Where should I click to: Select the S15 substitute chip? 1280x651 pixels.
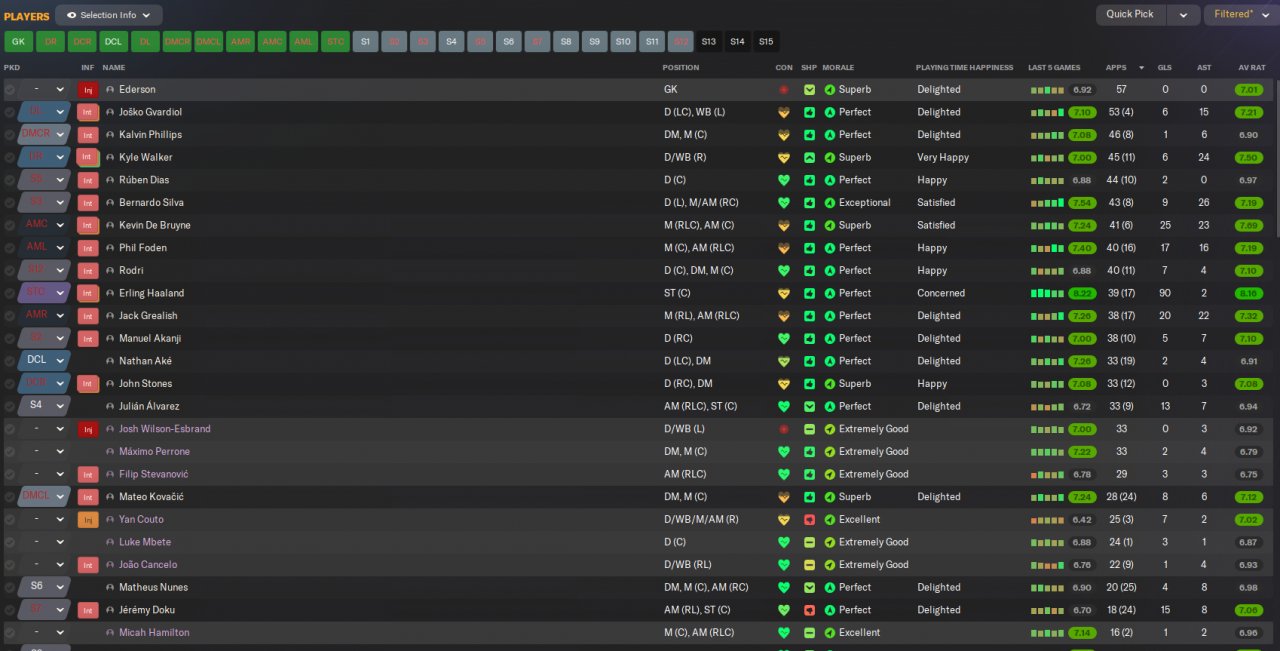(766, 42)
